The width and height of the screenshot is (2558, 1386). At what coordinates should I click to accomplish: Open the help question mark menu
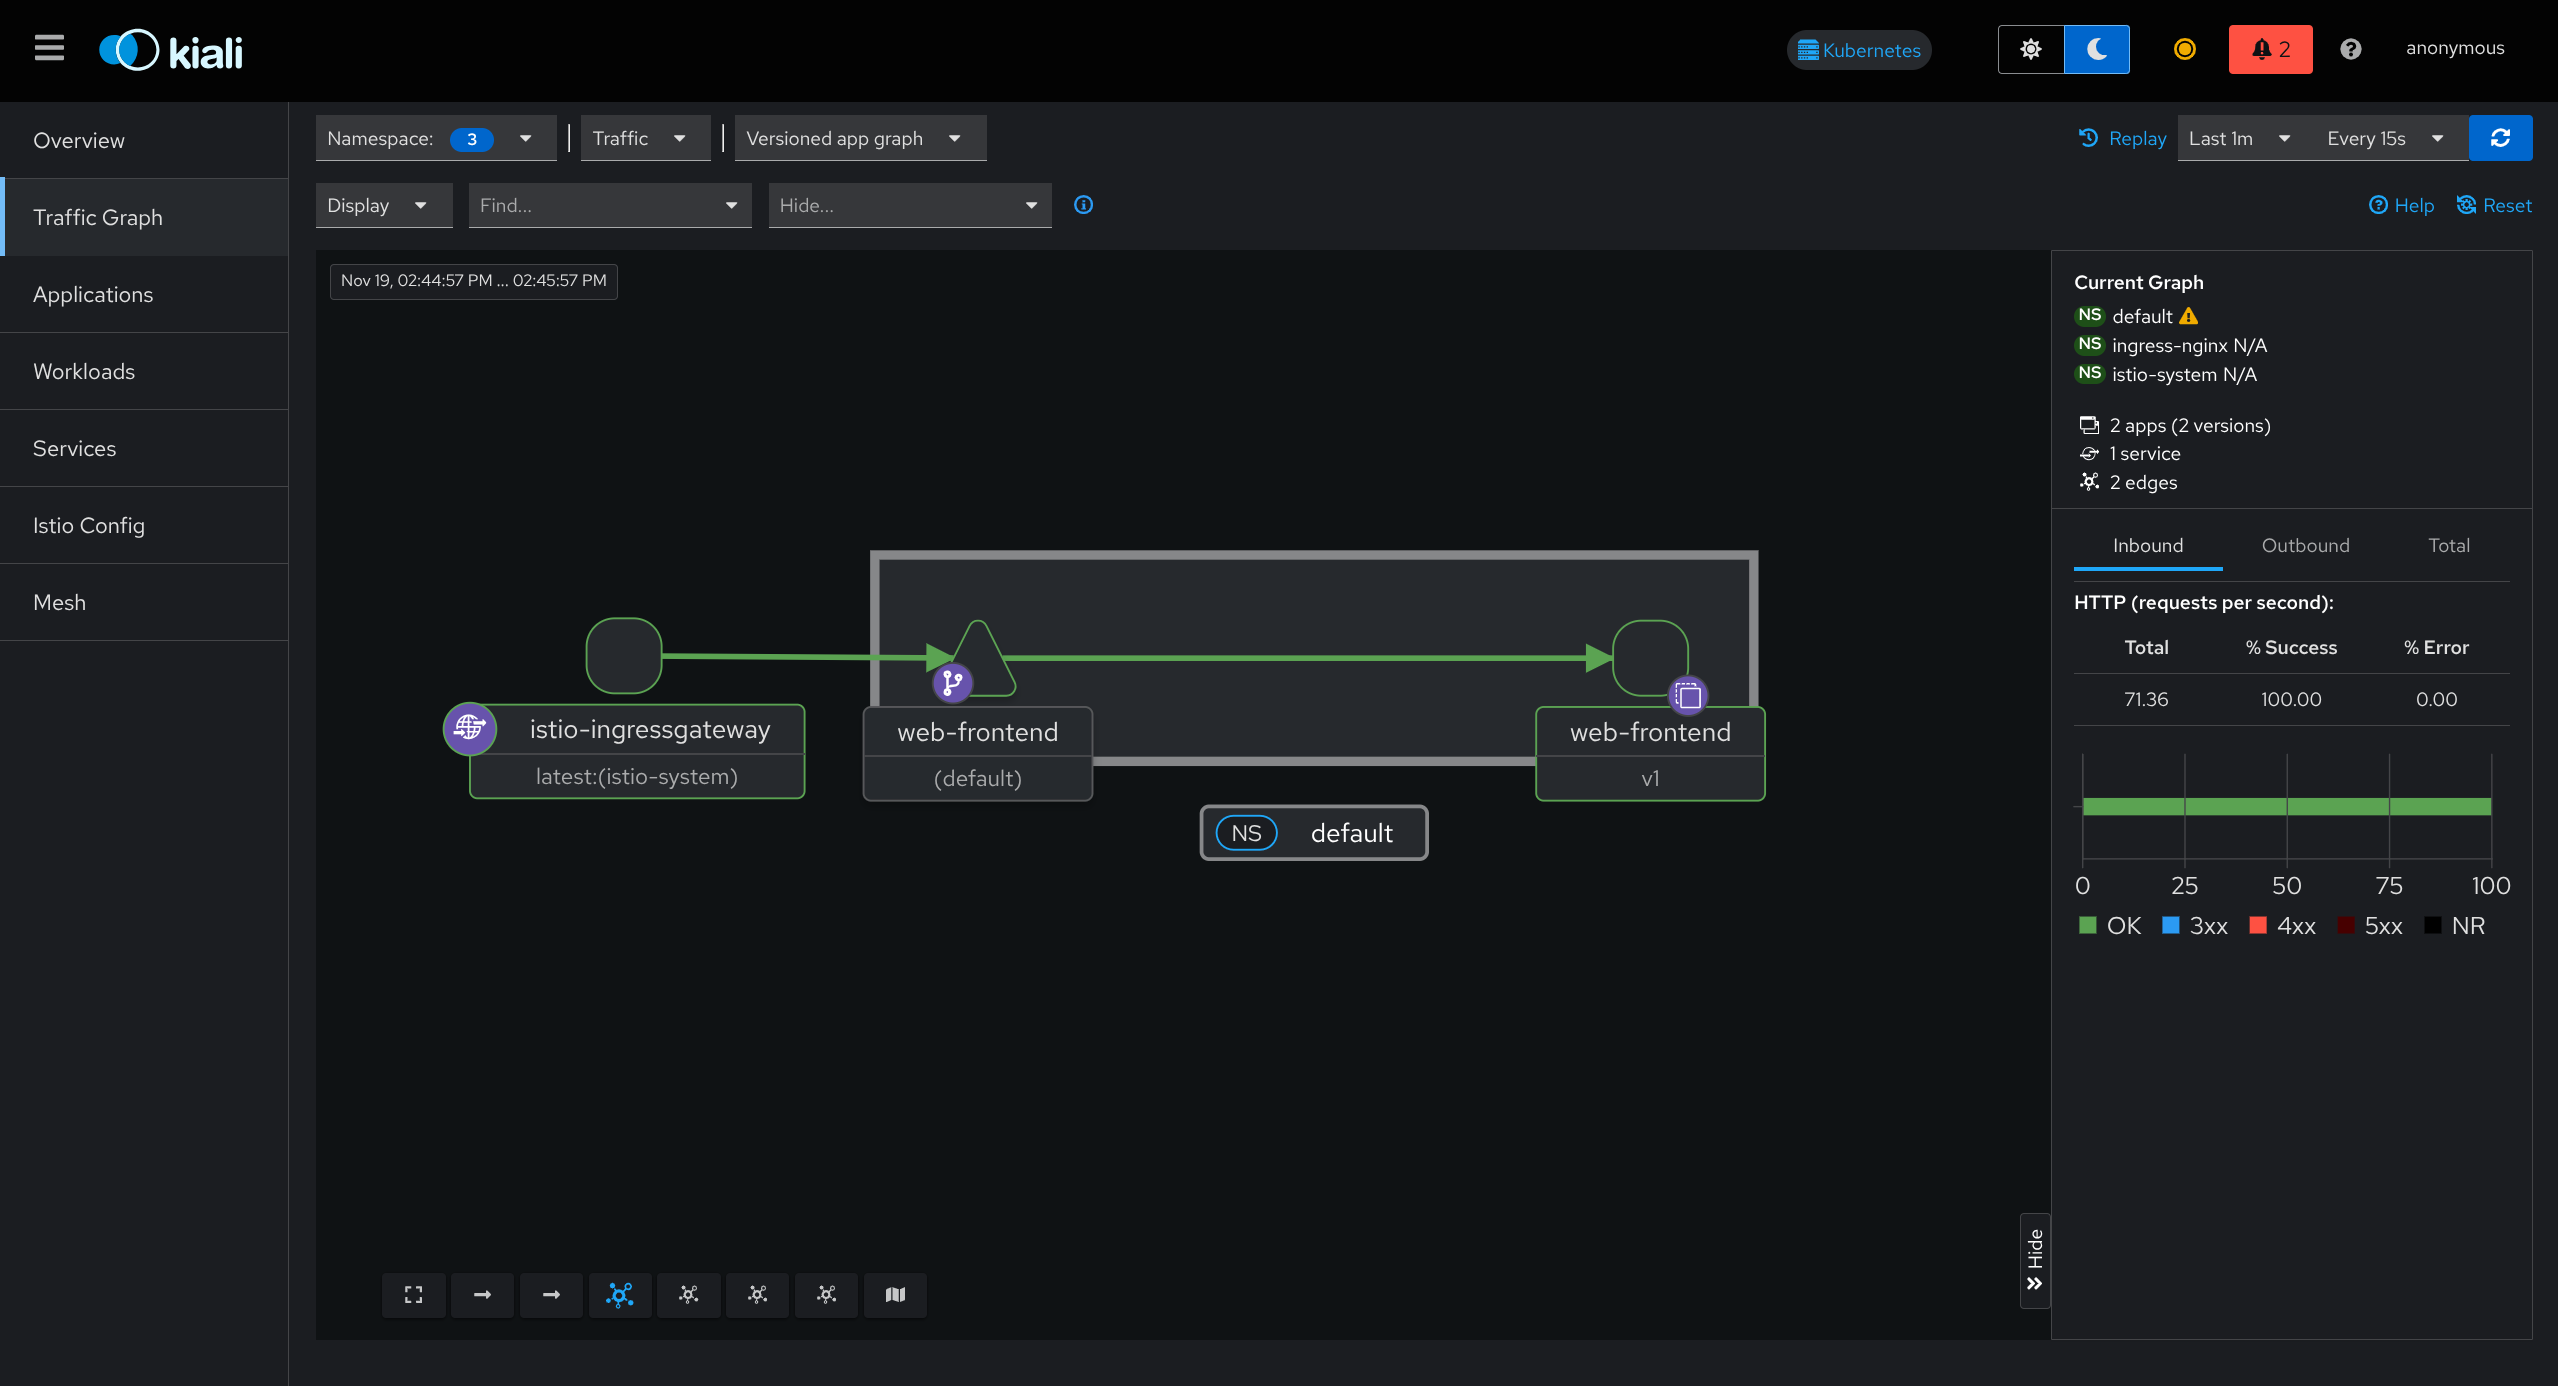(x=2351, y=49)
